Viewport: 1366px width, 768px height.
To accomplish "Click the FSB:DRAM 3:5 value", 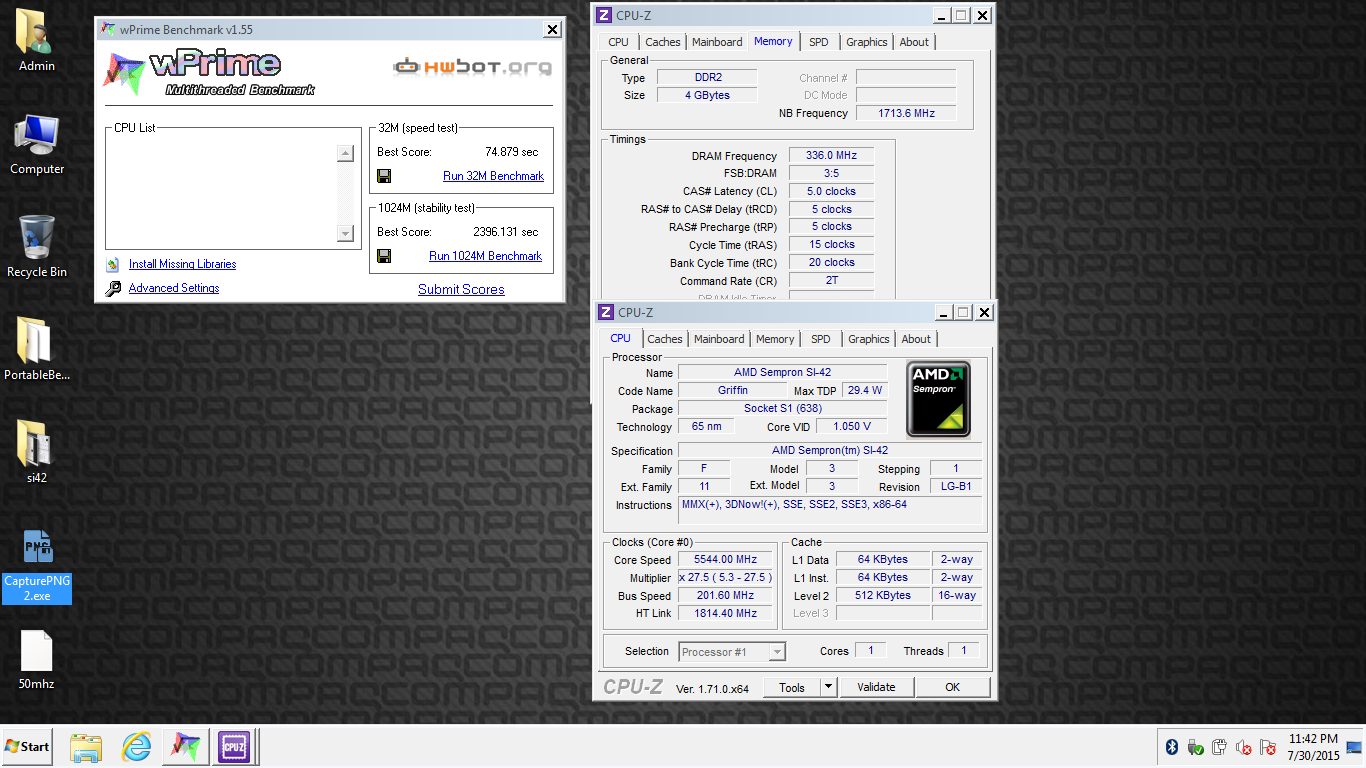I will pyautogui.click(x=831, y=174).
